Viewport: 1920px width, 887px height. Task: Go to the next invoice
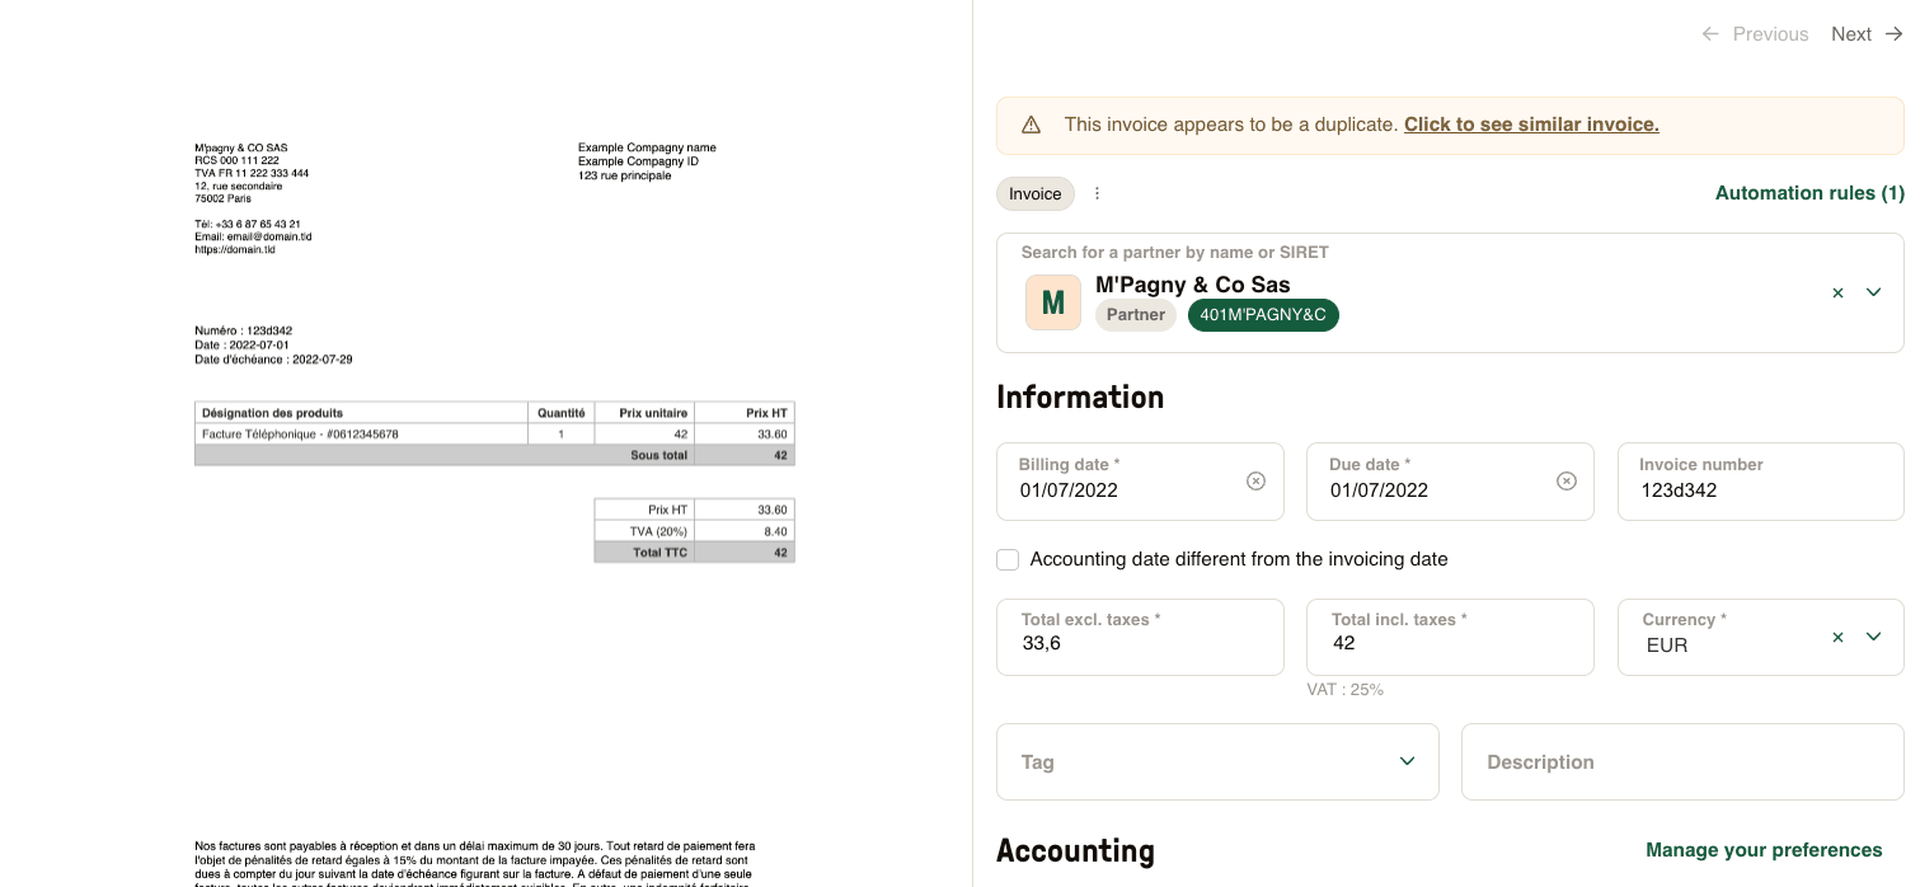(1866, 34)
